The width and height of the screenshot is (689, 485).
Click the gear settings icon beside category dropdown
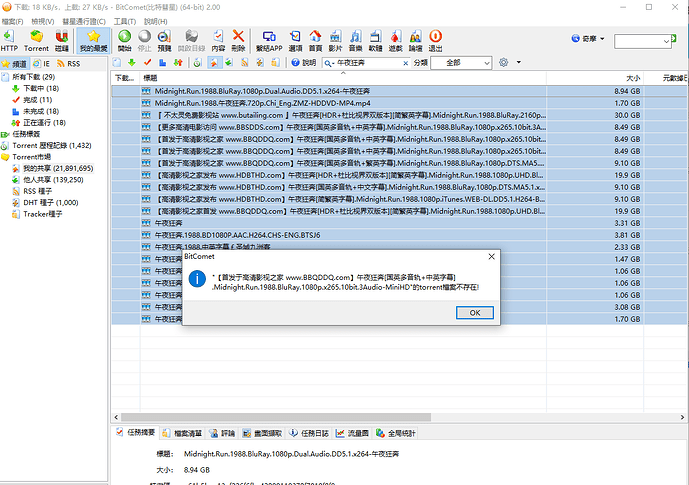[504, 62]
